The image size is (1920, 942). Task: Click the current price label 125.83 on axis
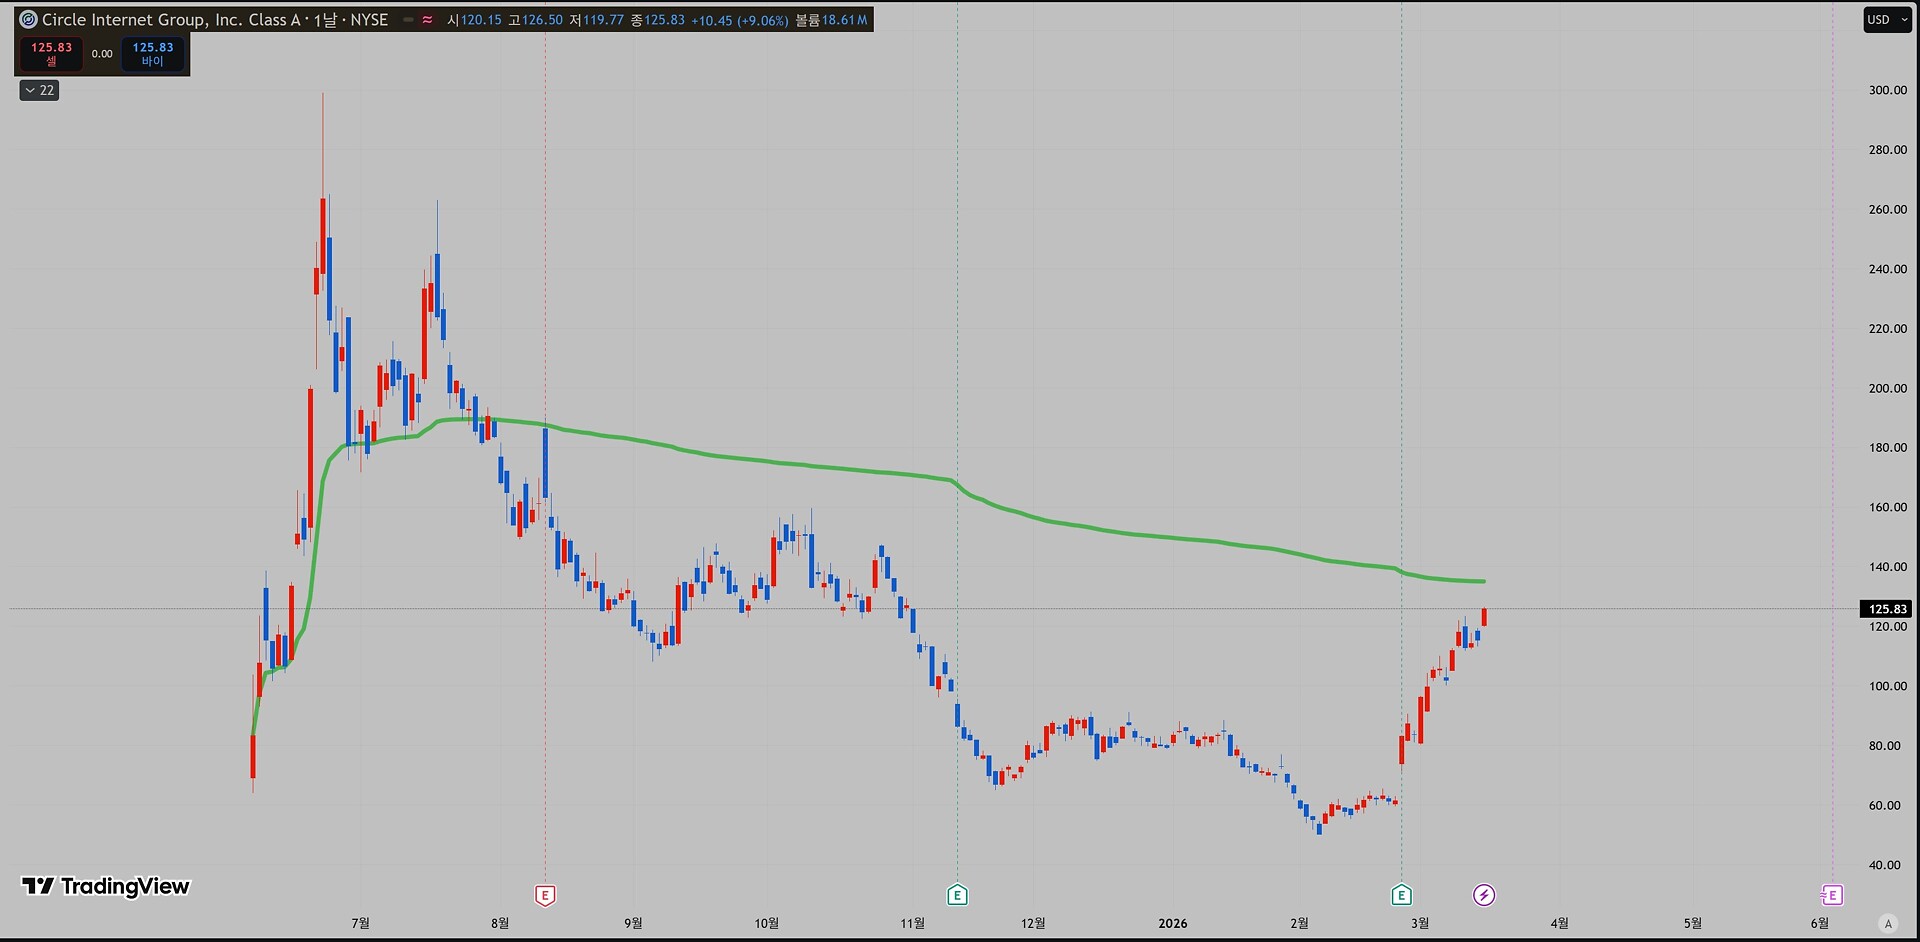tap(1887, 609)
